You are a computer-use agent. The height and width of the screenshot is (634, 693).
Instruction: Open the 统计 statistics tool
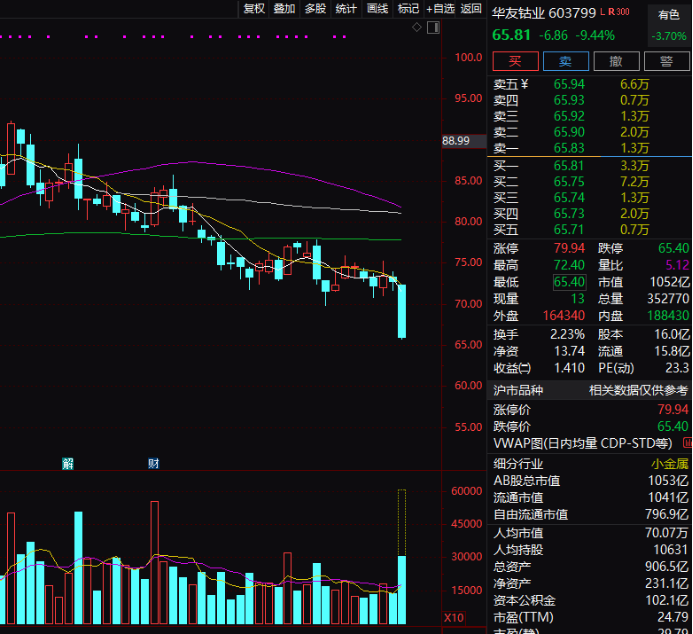tap(346, 8)
